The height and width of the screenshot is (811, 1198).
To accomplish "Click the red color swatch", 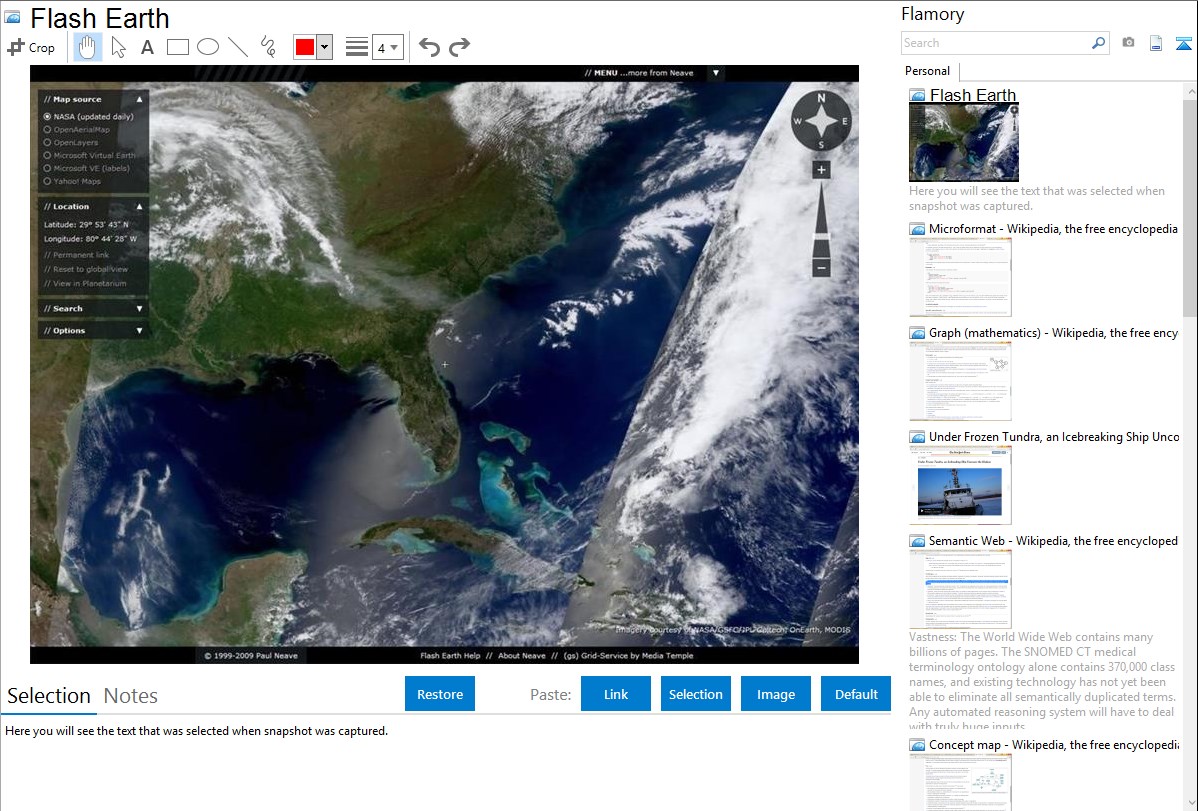I will [305, 47].
